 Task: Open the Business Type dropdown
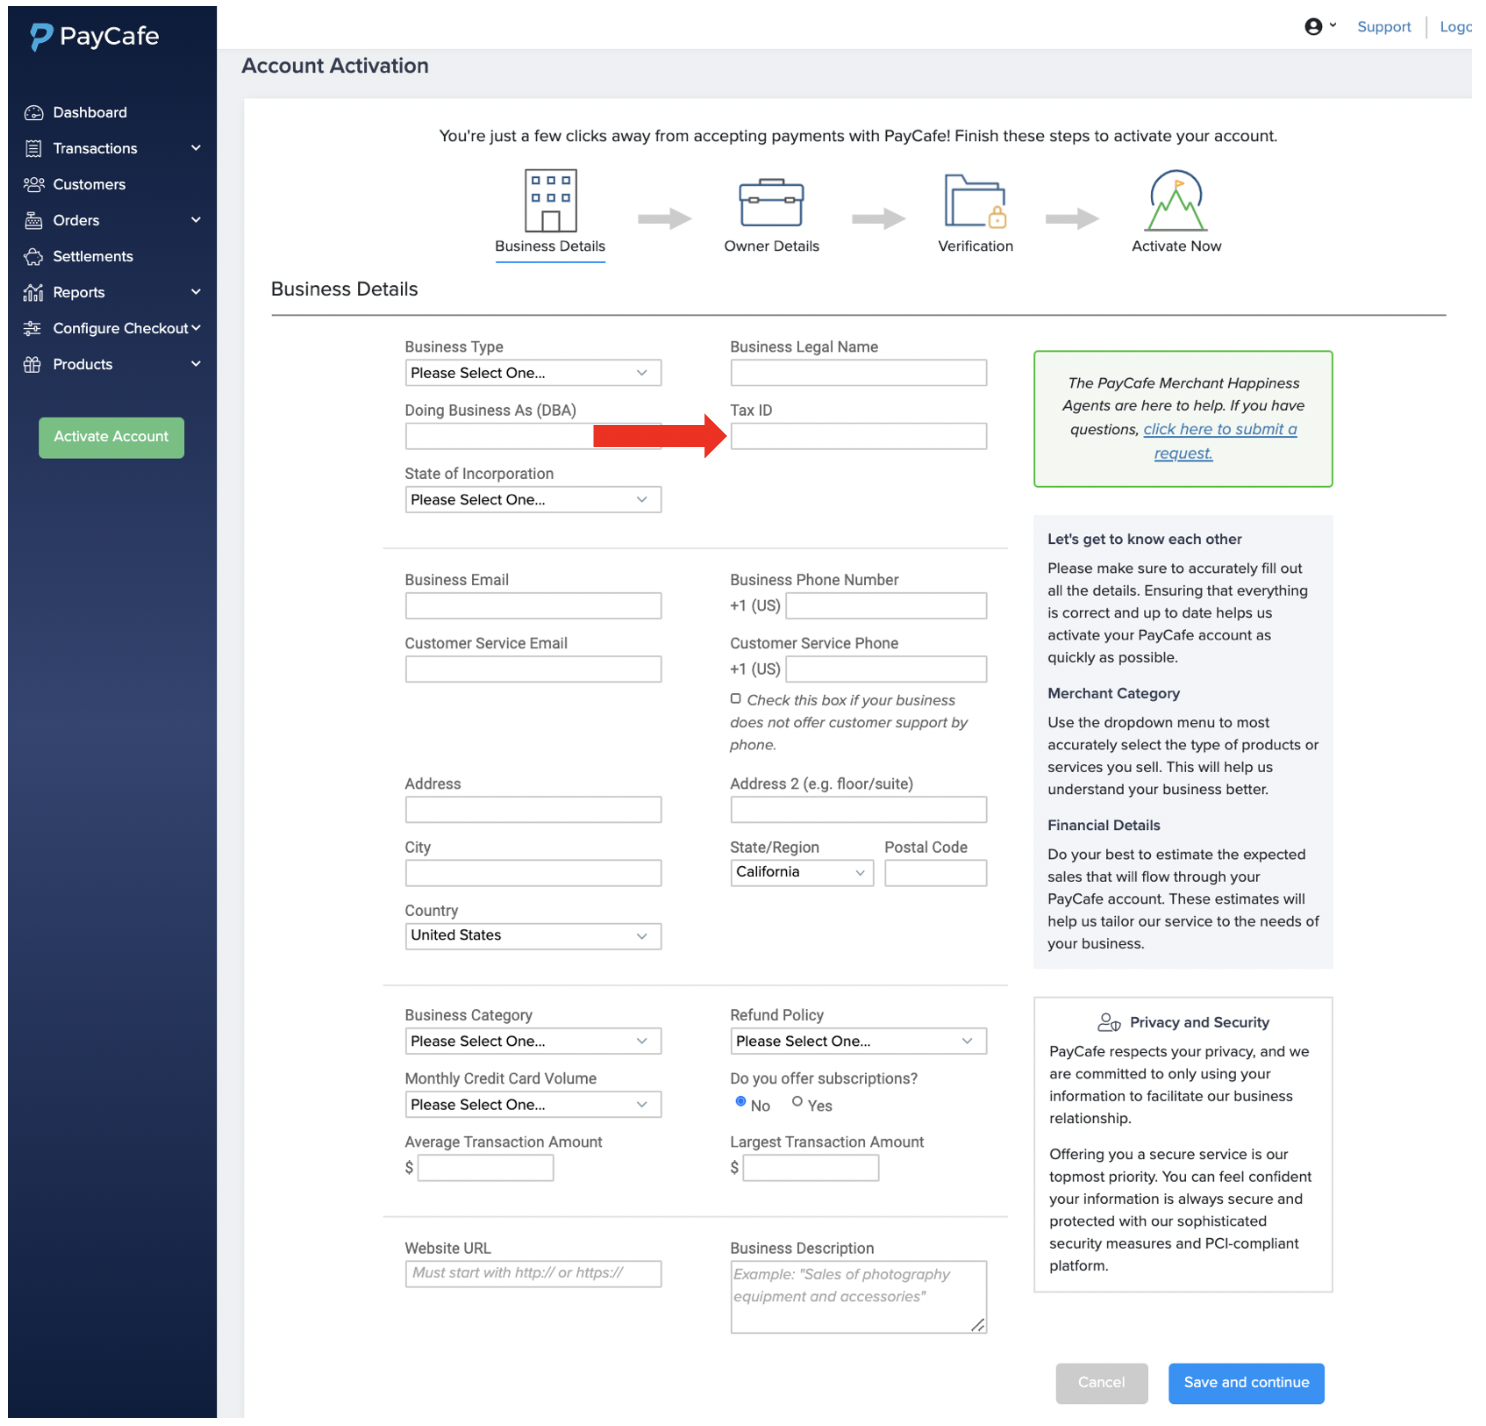pyautogui.click(x=533, y=374)
